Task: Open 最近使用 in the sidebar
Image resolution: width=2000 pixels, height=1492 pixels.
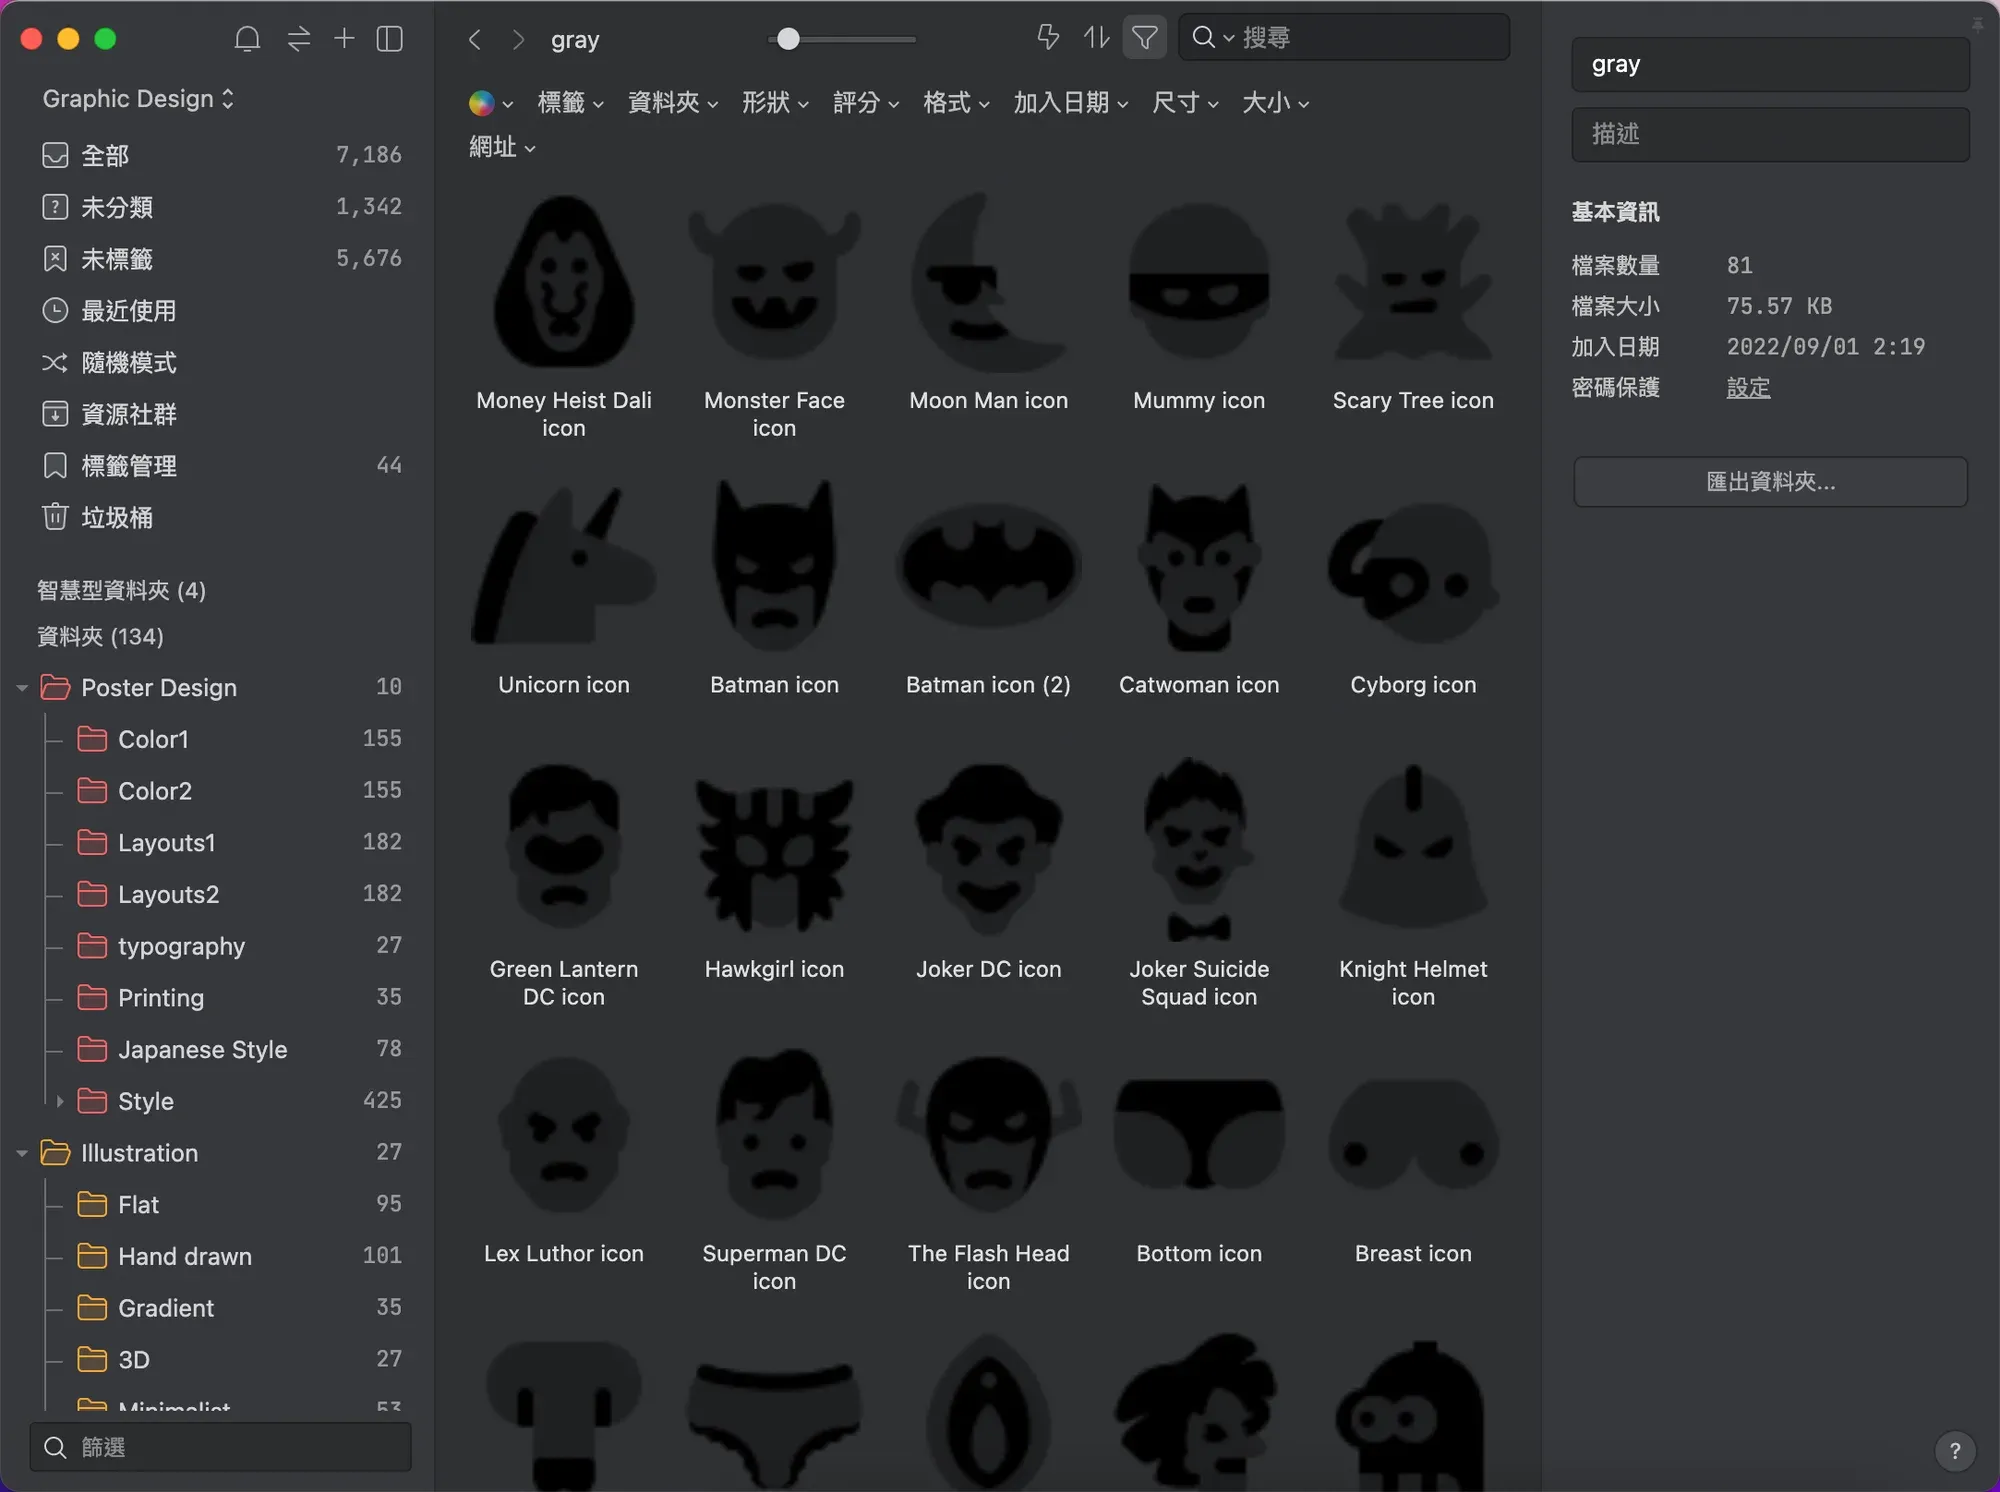Action: pyautogui.click(x=220, y=311)
